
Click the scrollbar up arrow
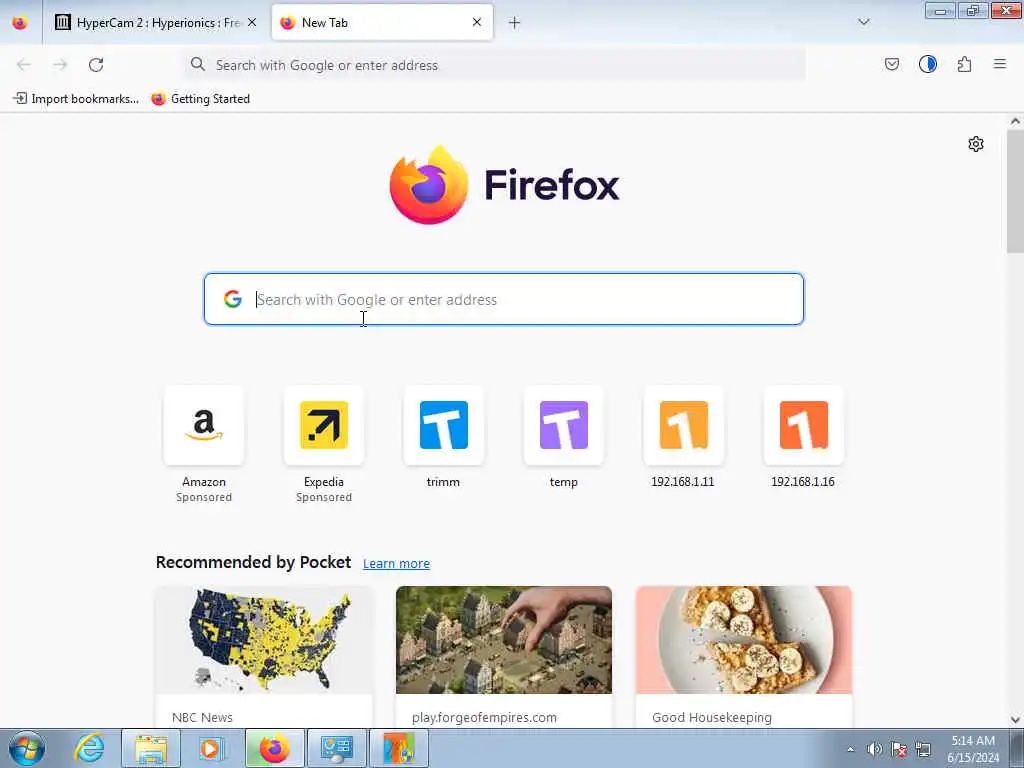1015,121
